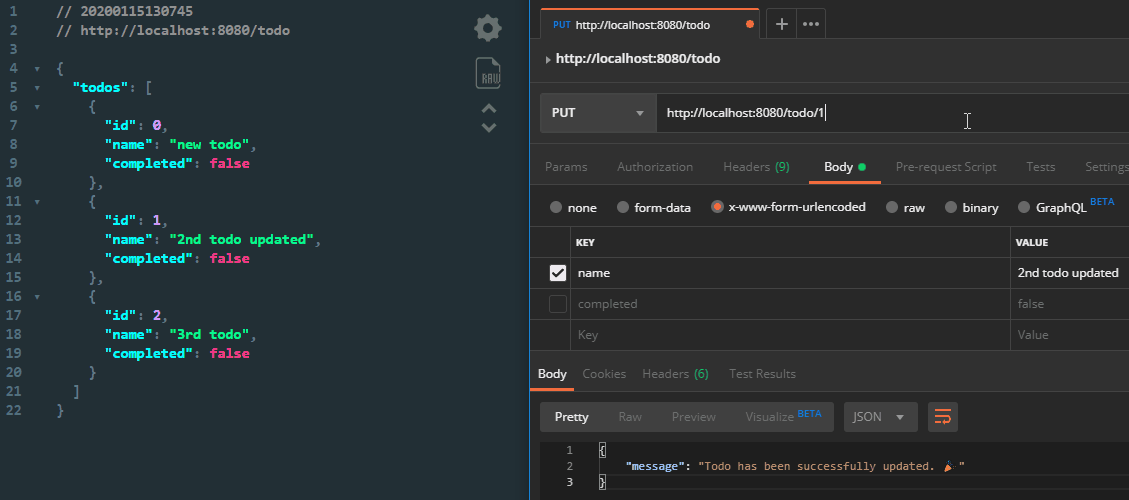Select the binary body type
The height and width of the screenshot is (500, 1129).
coord(951,207)
